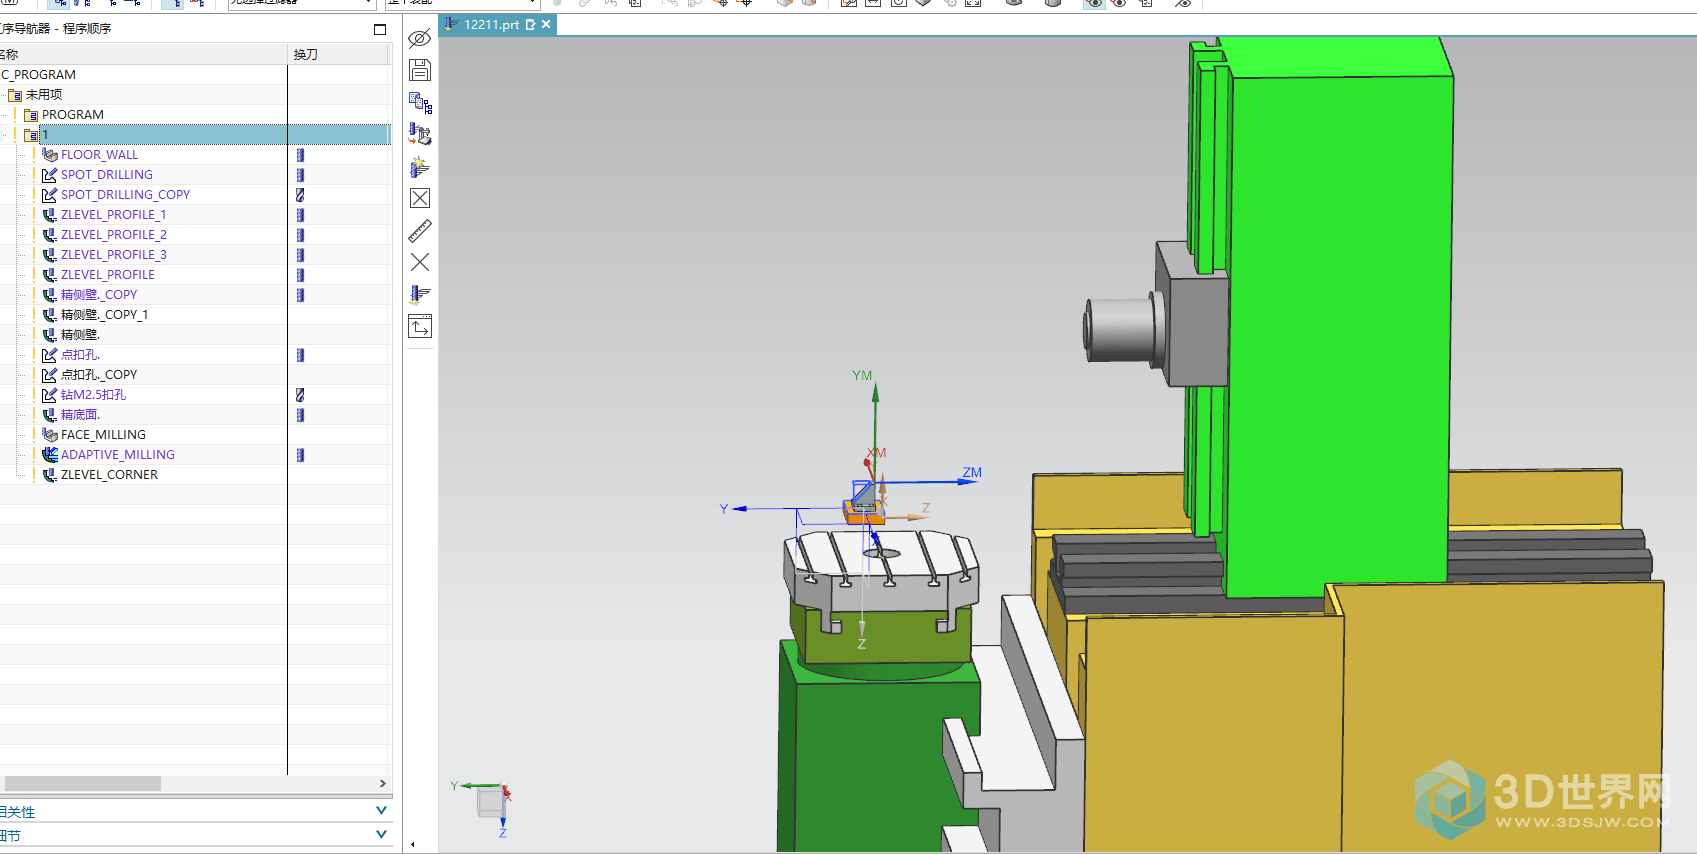Click the generate tool path icon

[420, 294]
